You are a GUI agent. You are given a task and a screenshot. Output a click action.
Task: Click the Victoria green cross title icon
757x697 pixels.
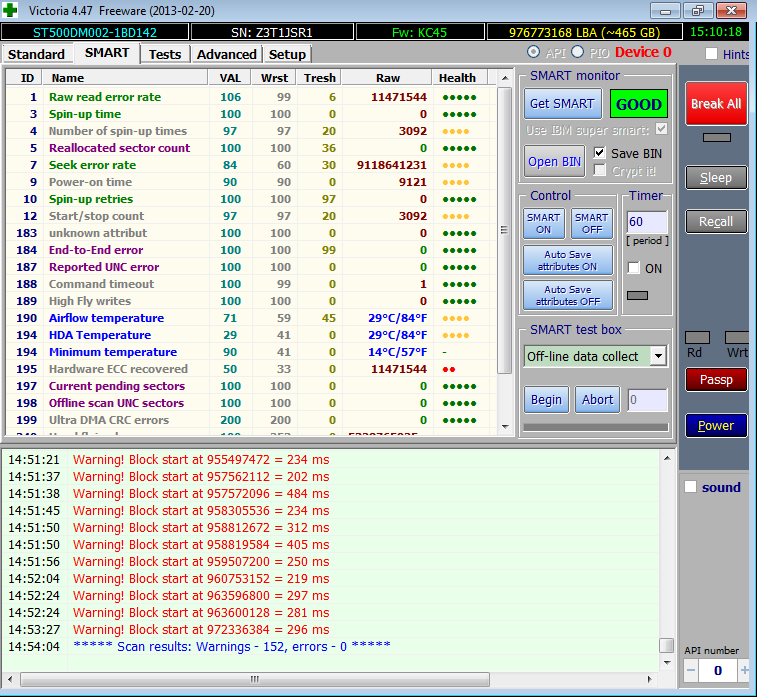point(11,11)
